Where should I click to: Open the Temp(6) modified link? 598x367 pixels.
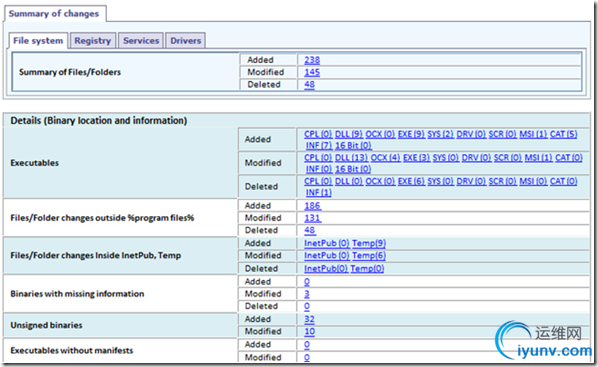[x=369, y=255]
